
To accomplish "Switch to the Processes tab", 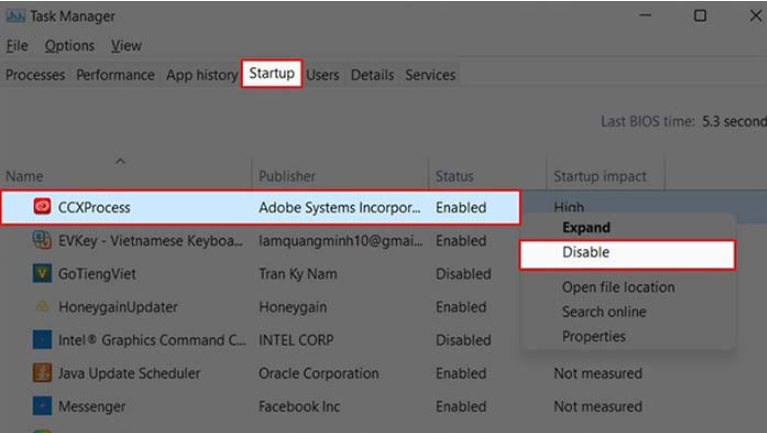I will pyautogui.click(x=35, y=75).
